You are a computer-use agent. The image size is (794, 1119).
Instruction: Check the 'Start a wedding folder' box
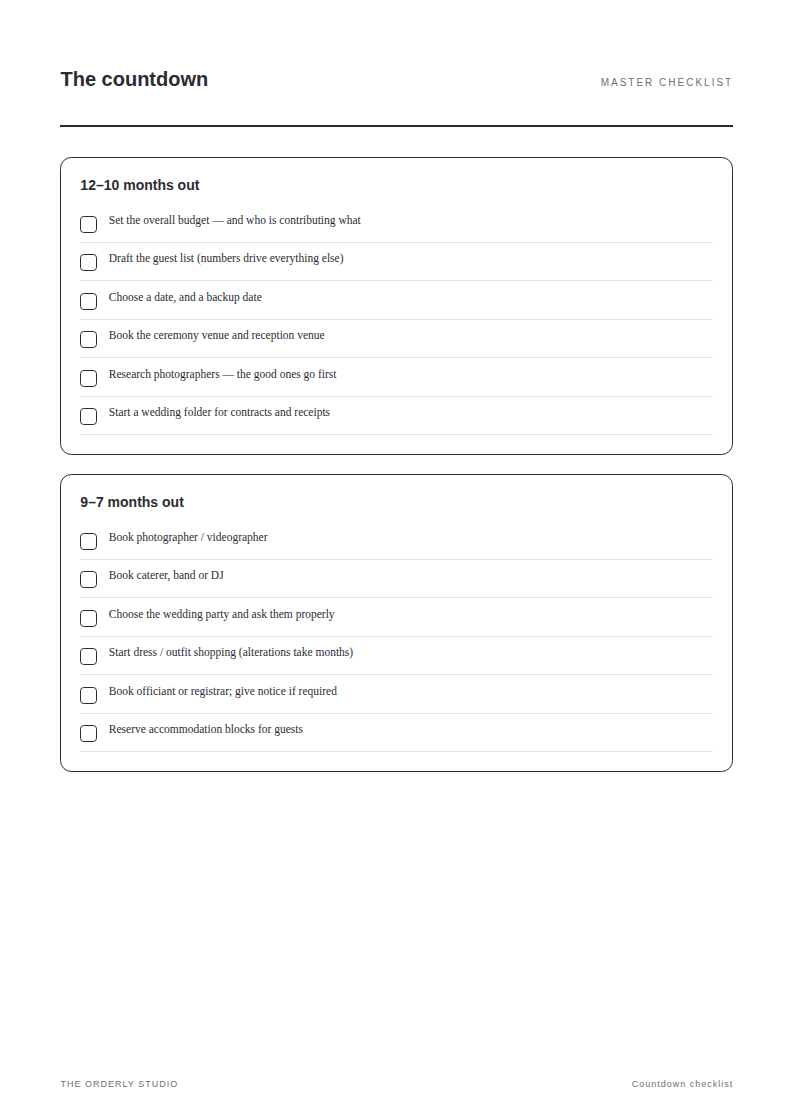click(x=88, y=416)
